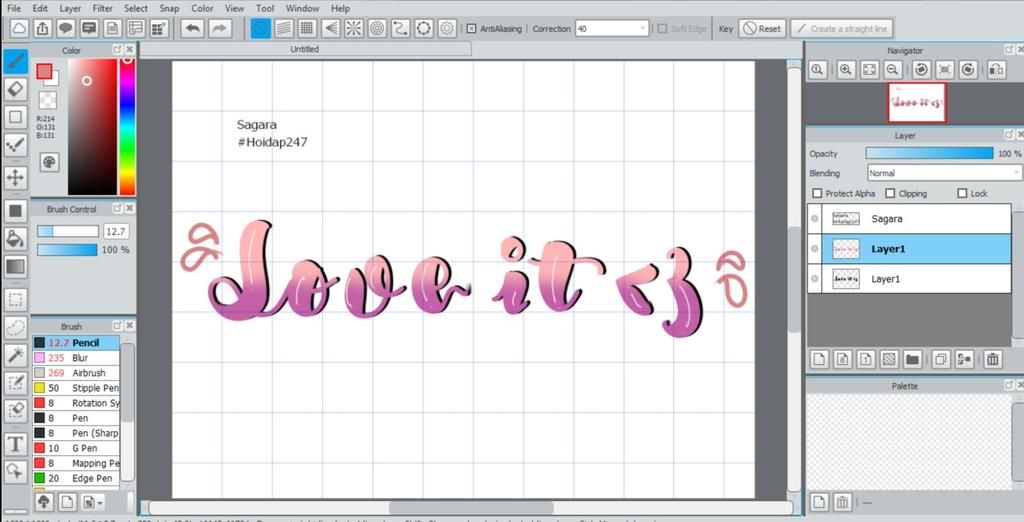Enable the layer Lock checkbox
The width and height of the screenshot is (1024, 522).
pos(962,193)
